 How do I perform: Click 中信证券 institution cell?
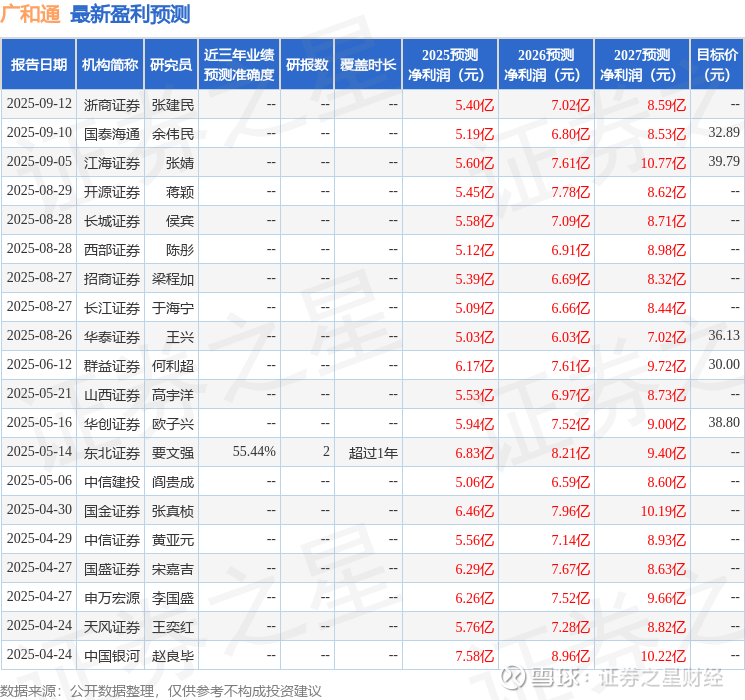click(x=112, y=540)
